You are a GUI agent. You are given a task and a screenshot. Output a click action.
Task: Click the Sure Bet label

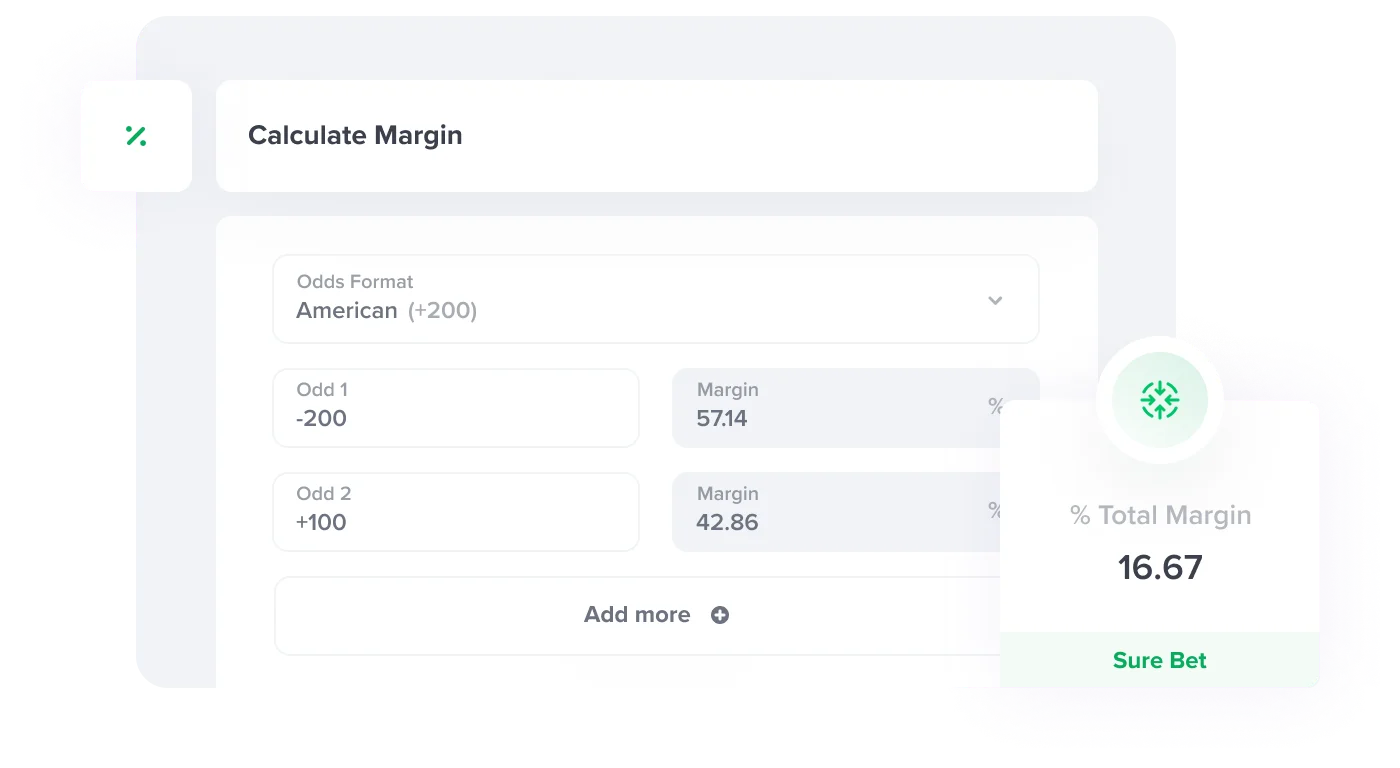point(1160,660)
